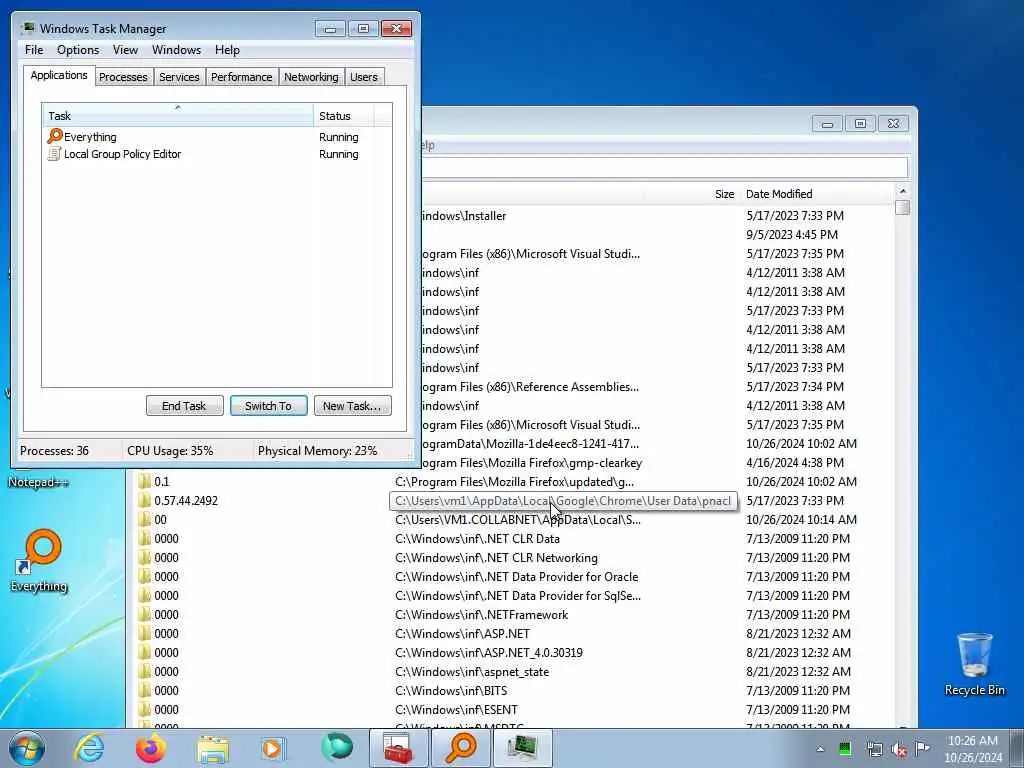Switch to the Users tab

coord(364,77)
